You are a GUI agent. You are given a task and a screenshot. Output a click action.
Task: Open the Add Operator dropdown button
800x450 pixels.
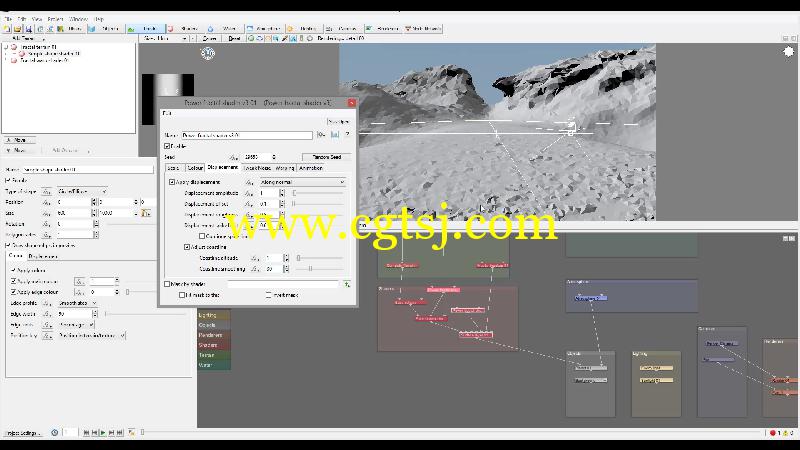[x=70, y=151]
